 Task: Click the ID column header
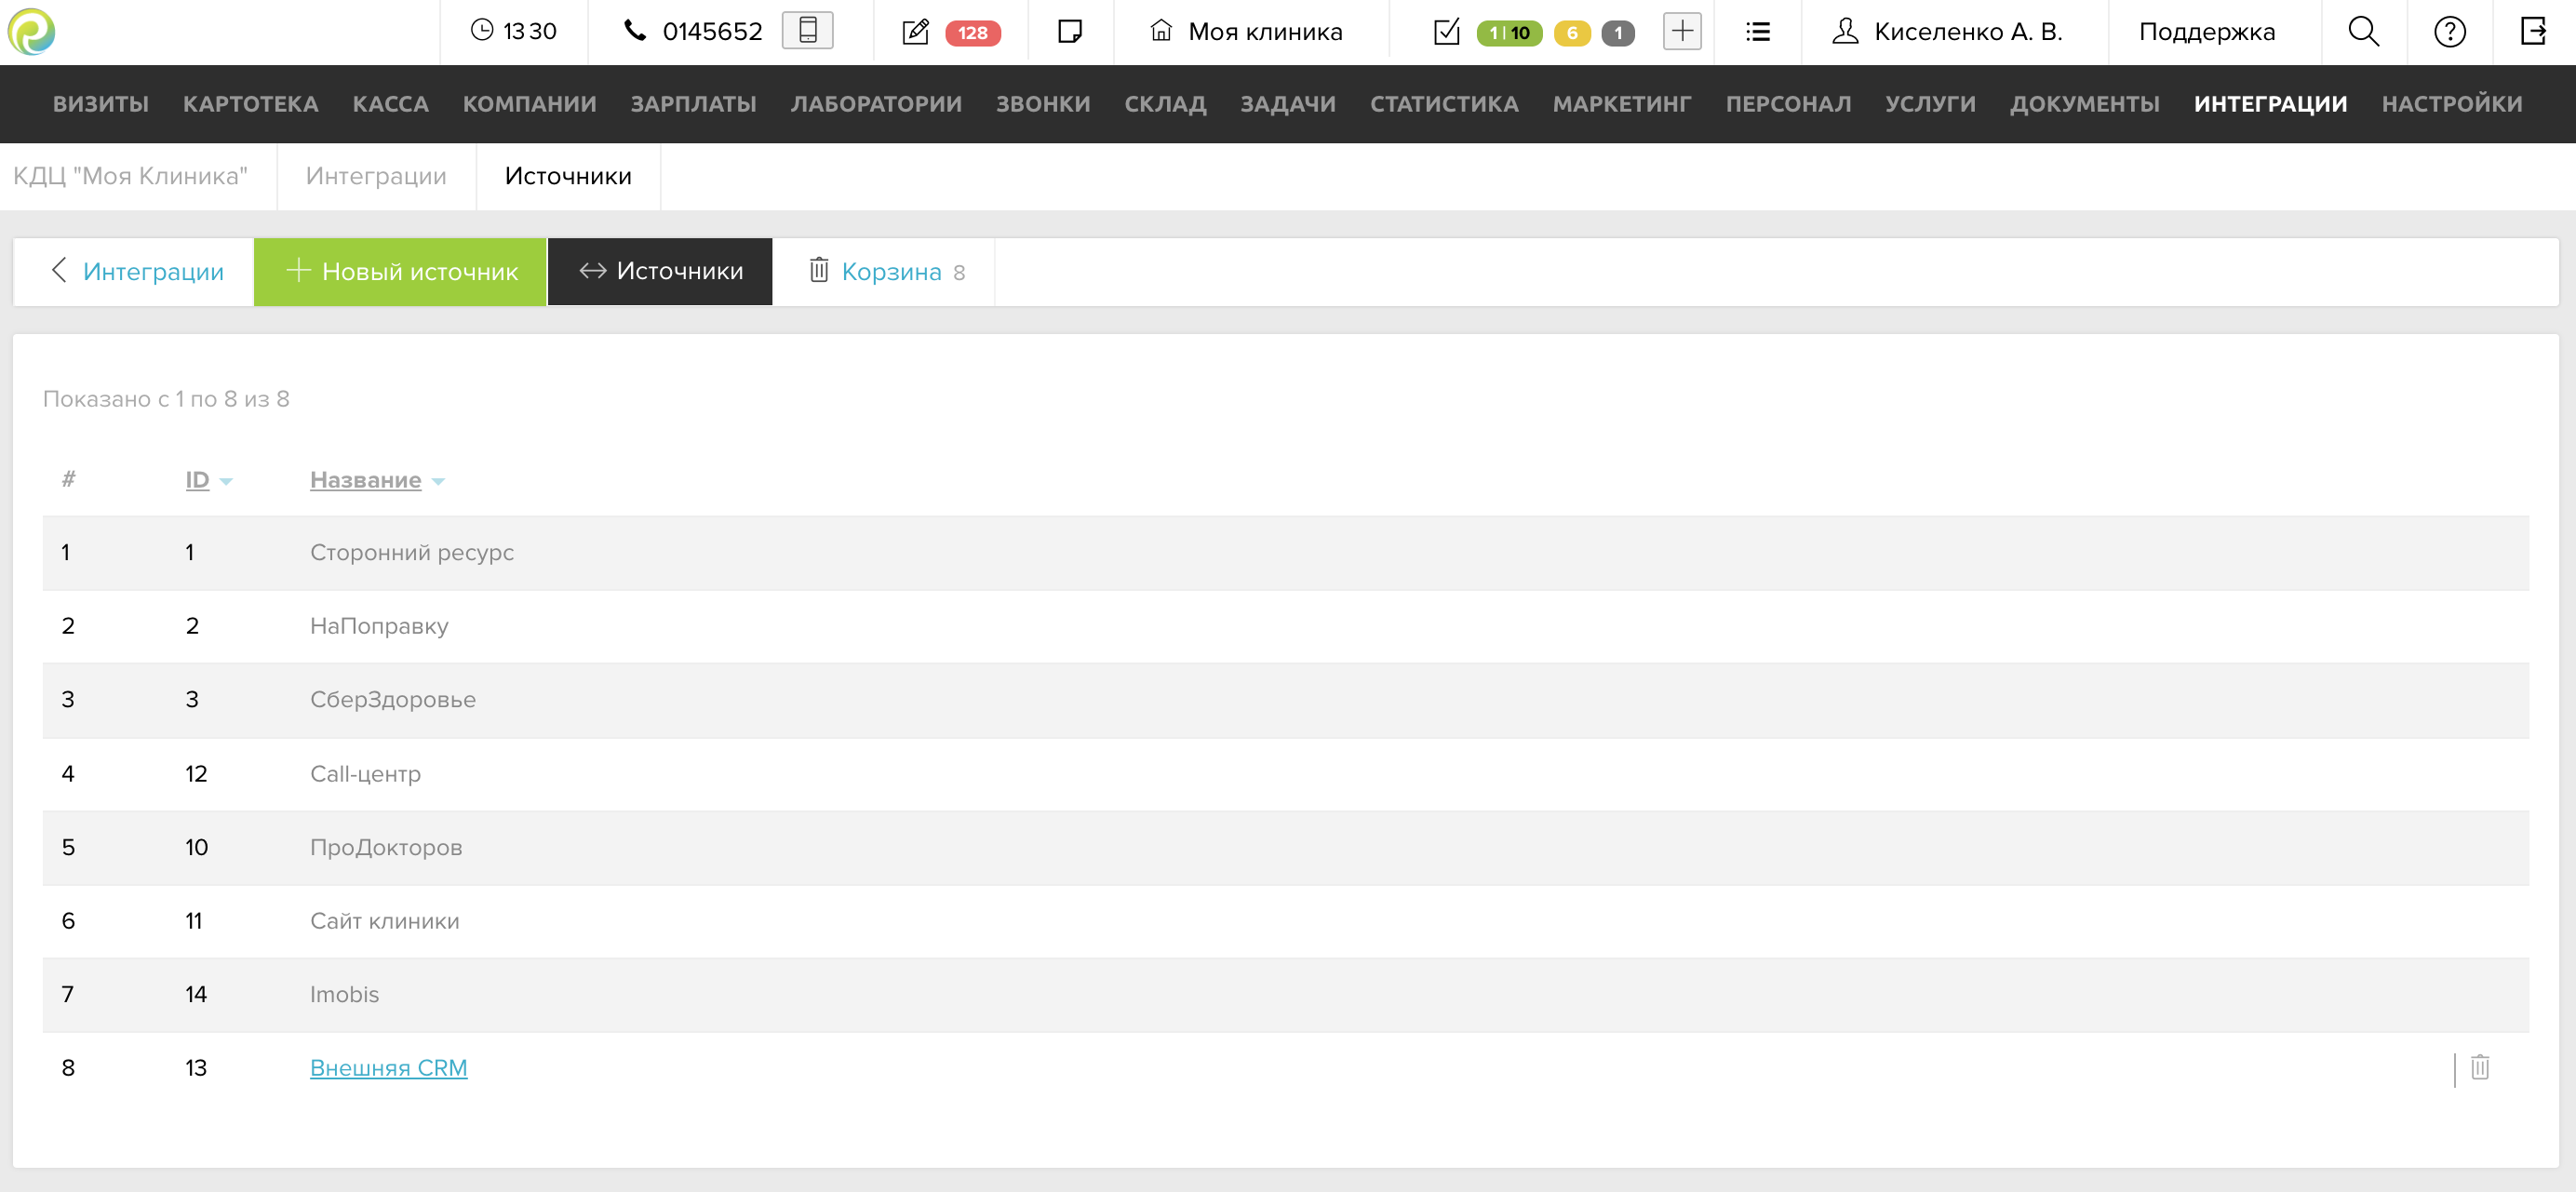pos(197,480)
